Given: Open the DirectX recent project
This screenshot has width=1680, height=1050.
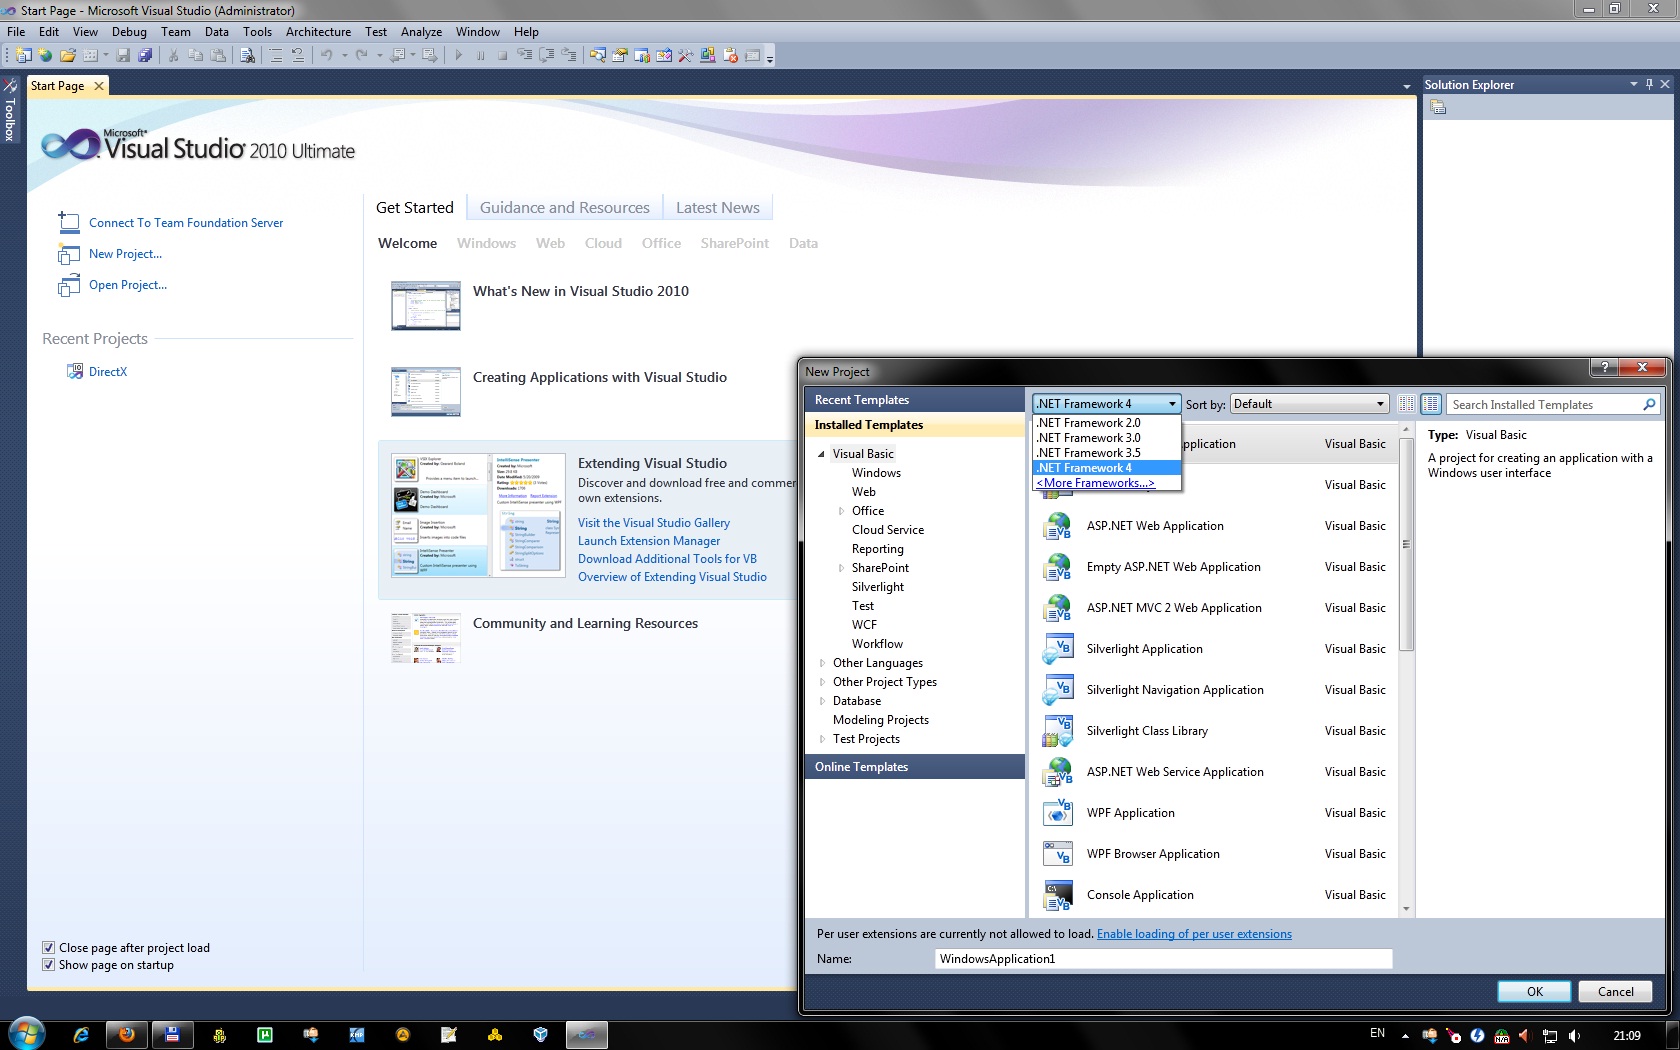Looking at the screenshot, I should [108, 372].
